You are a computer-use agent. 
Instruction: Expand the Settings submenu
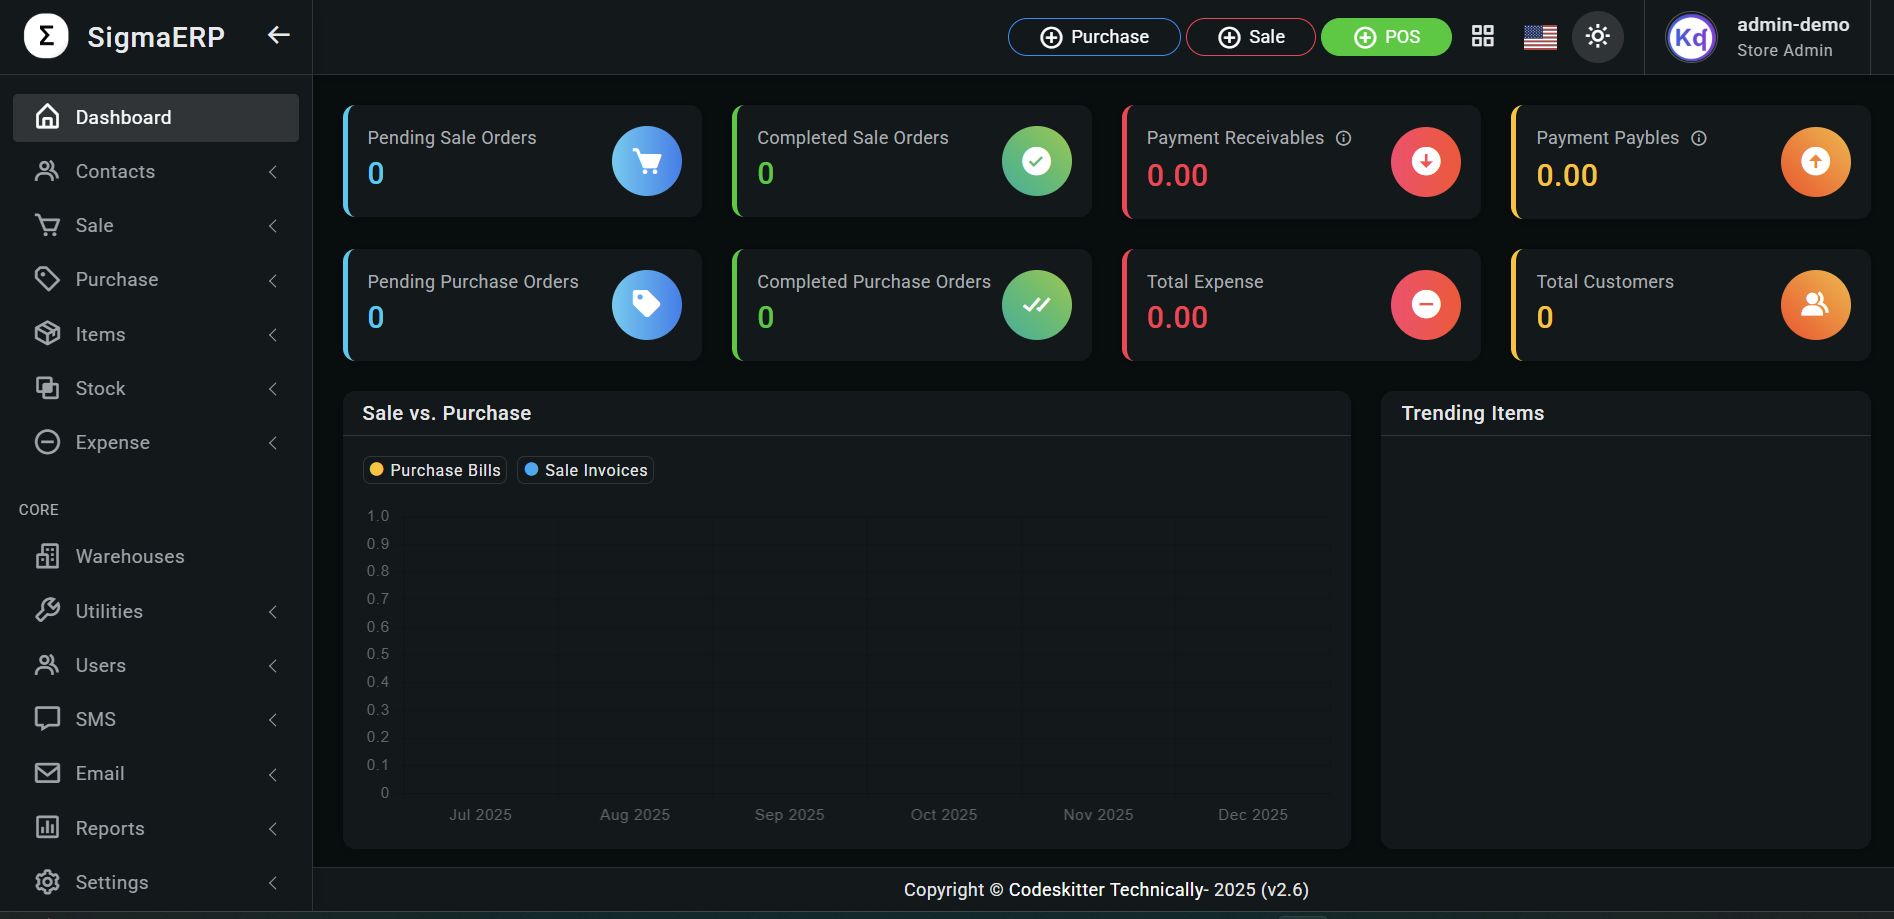[273, 882]
